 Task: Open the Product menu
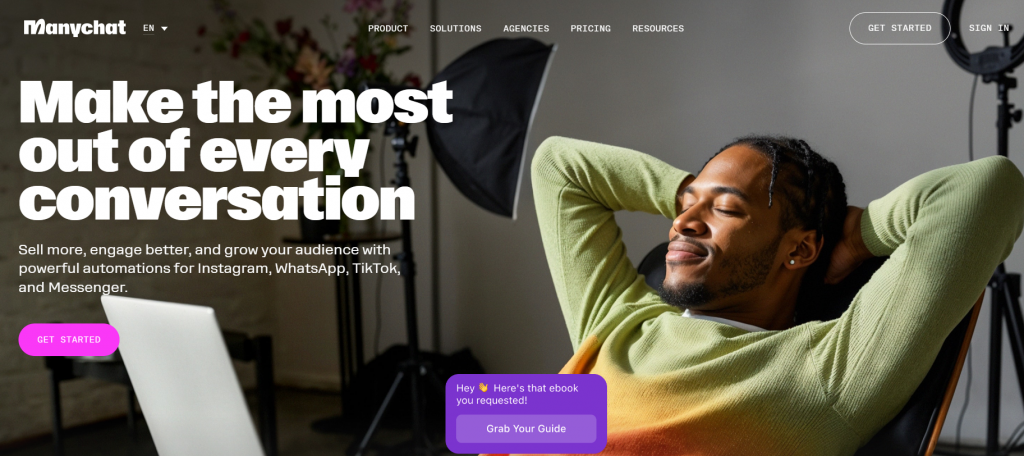[x=388, y=28]
